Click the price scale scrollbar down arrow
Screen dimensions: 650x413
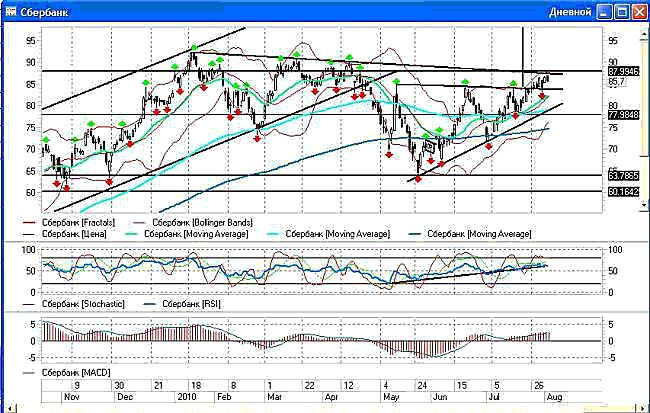click(644, 204)
